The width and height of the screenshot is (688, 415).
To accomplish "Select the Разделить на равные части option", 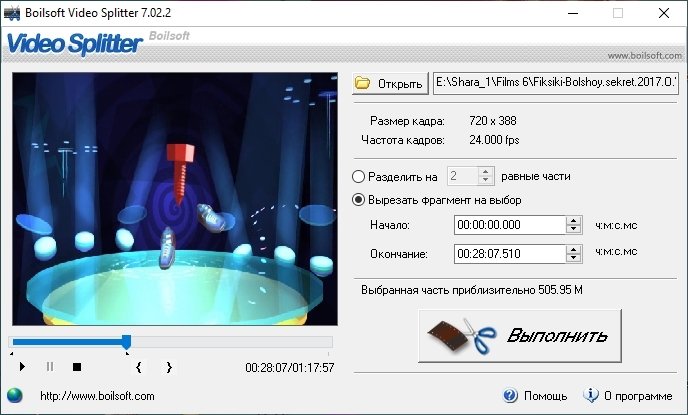I will (x=358, y=177).
